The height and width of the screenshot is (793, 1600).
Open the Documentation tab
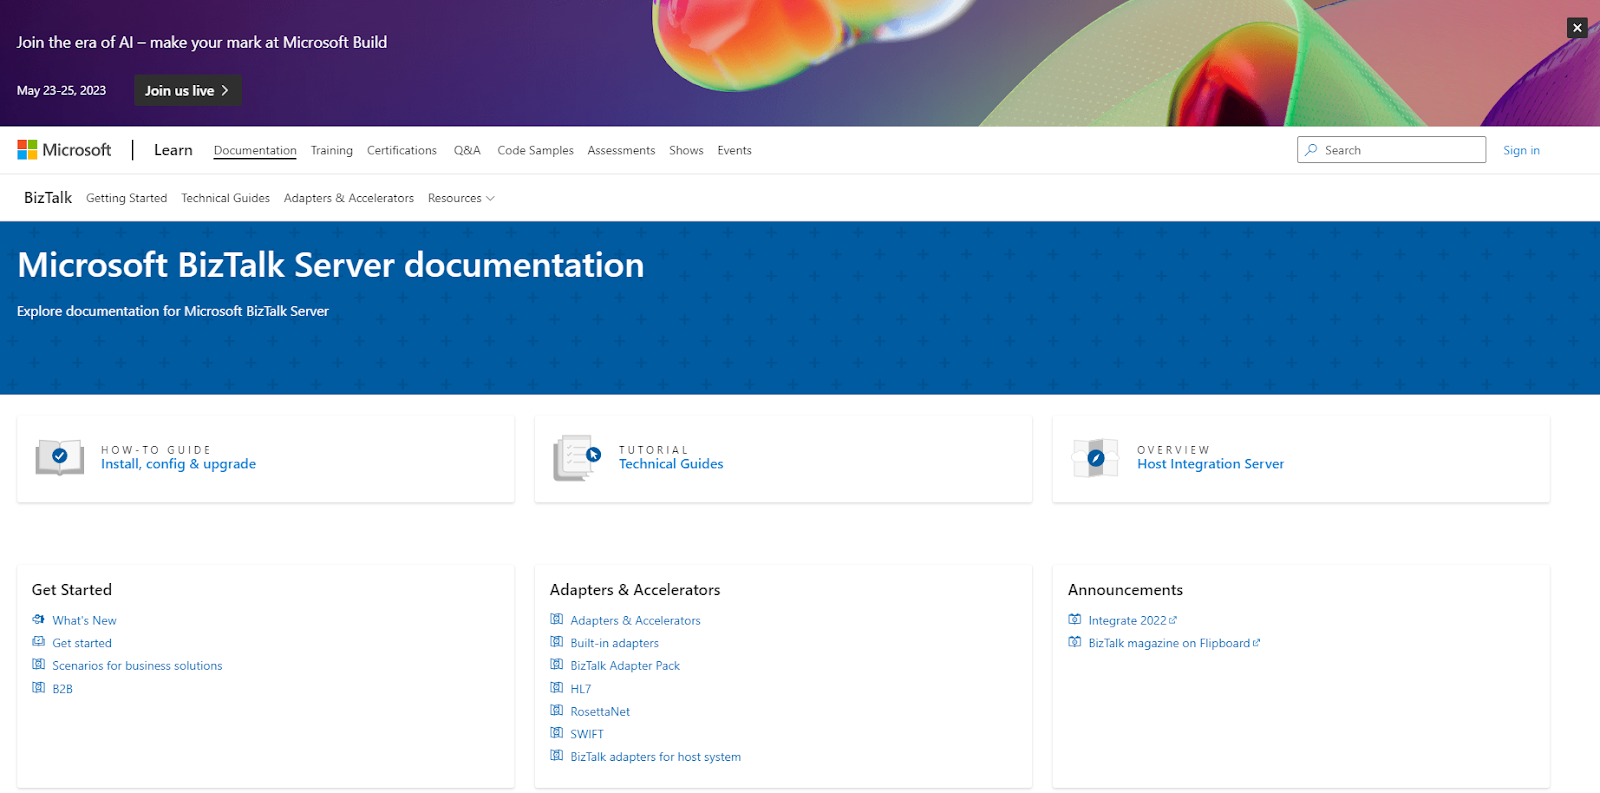click(x=255, y=150)
